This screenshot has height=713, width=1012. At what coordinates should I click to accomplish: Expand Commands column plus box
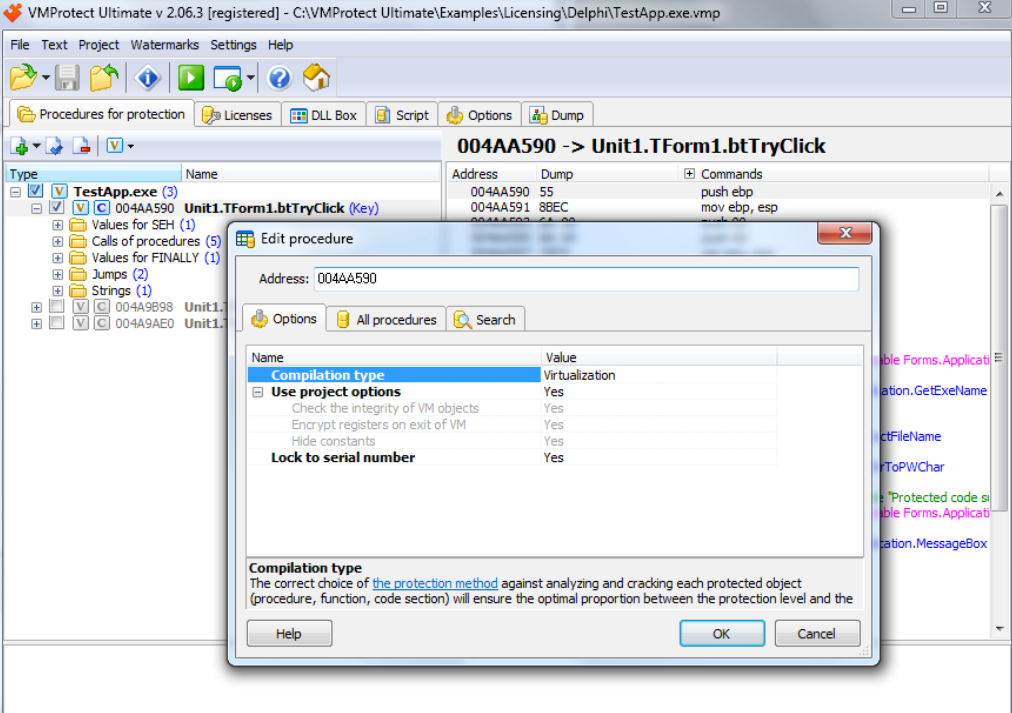tap(689, 174)
